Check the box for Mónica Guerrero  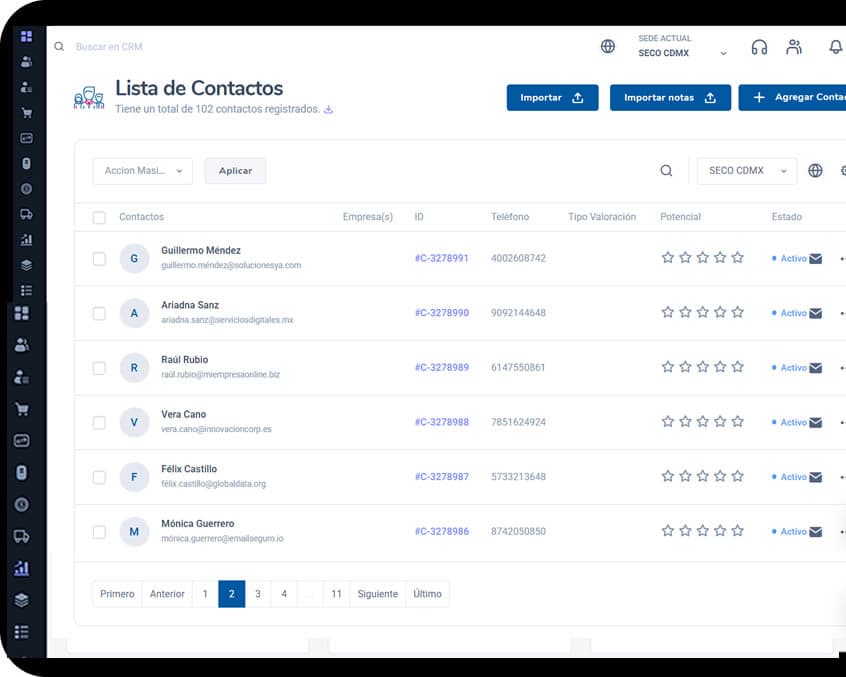click(x=99, y=532)
